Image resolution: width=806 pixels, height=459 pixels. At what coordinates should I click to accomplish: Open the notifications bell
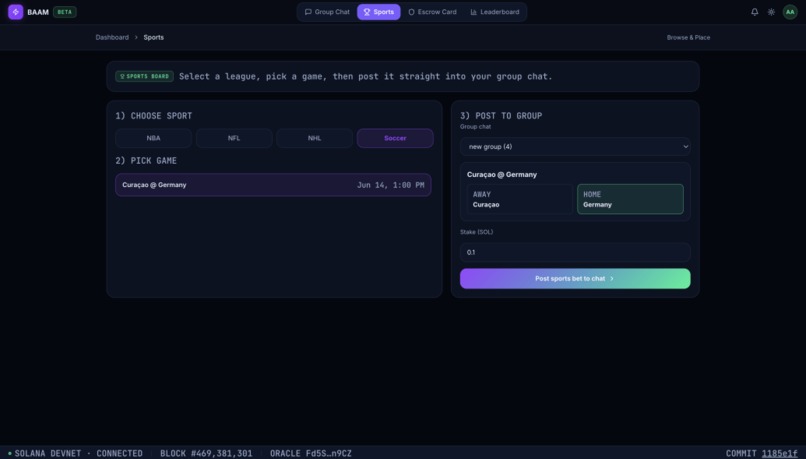click(x=754, y=12)
